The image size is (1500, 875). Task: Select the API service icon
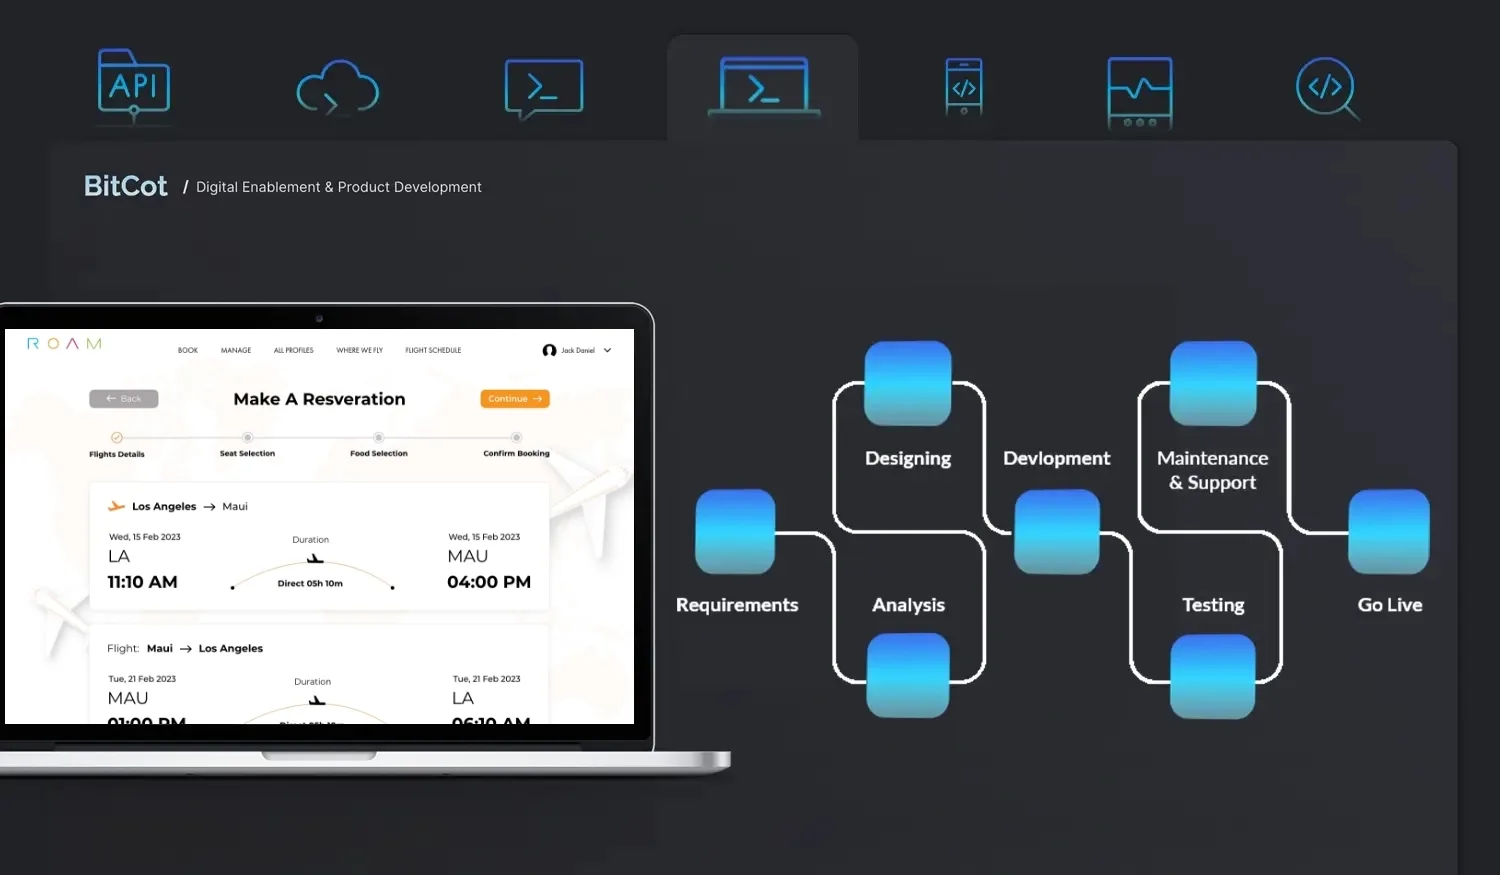click(x=134, y=87)
